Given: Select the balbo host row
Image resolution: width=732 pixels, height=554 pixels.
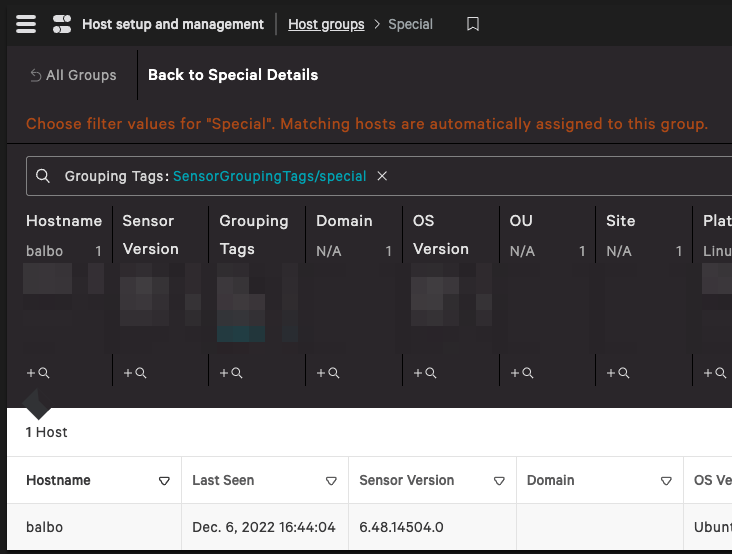Looking at the screenshot, I should tap(369, 527).
